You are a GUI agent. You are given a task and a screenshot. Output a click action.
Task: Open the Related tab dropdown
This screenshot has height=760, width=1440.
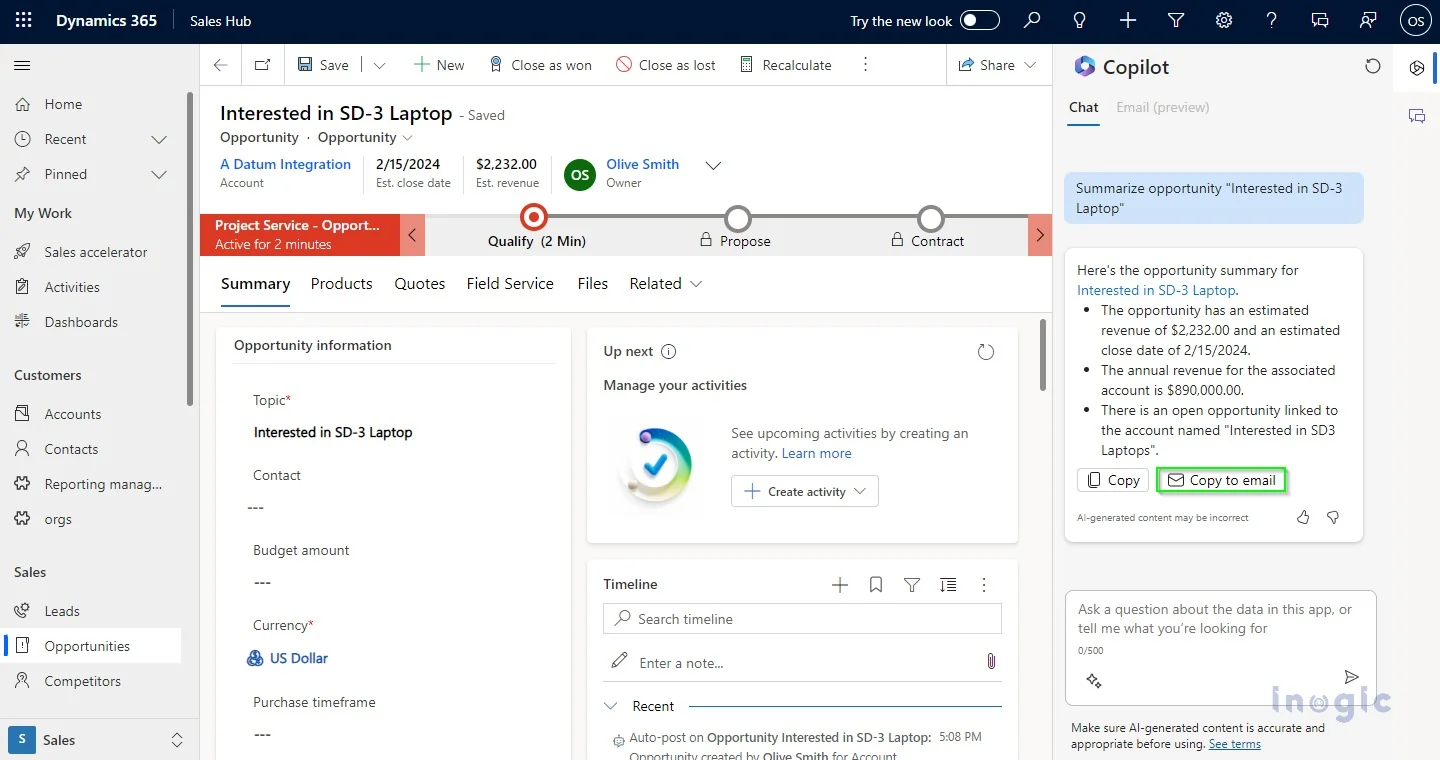[x=666, y=284]
